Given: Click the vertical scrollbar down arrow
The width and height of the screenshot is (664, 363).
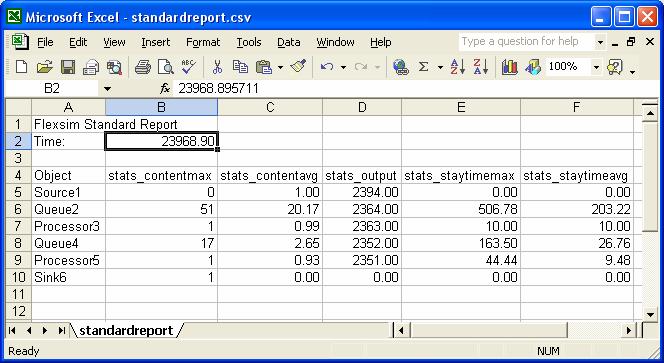Looking at the screenshot, I should tap(650, 314).
